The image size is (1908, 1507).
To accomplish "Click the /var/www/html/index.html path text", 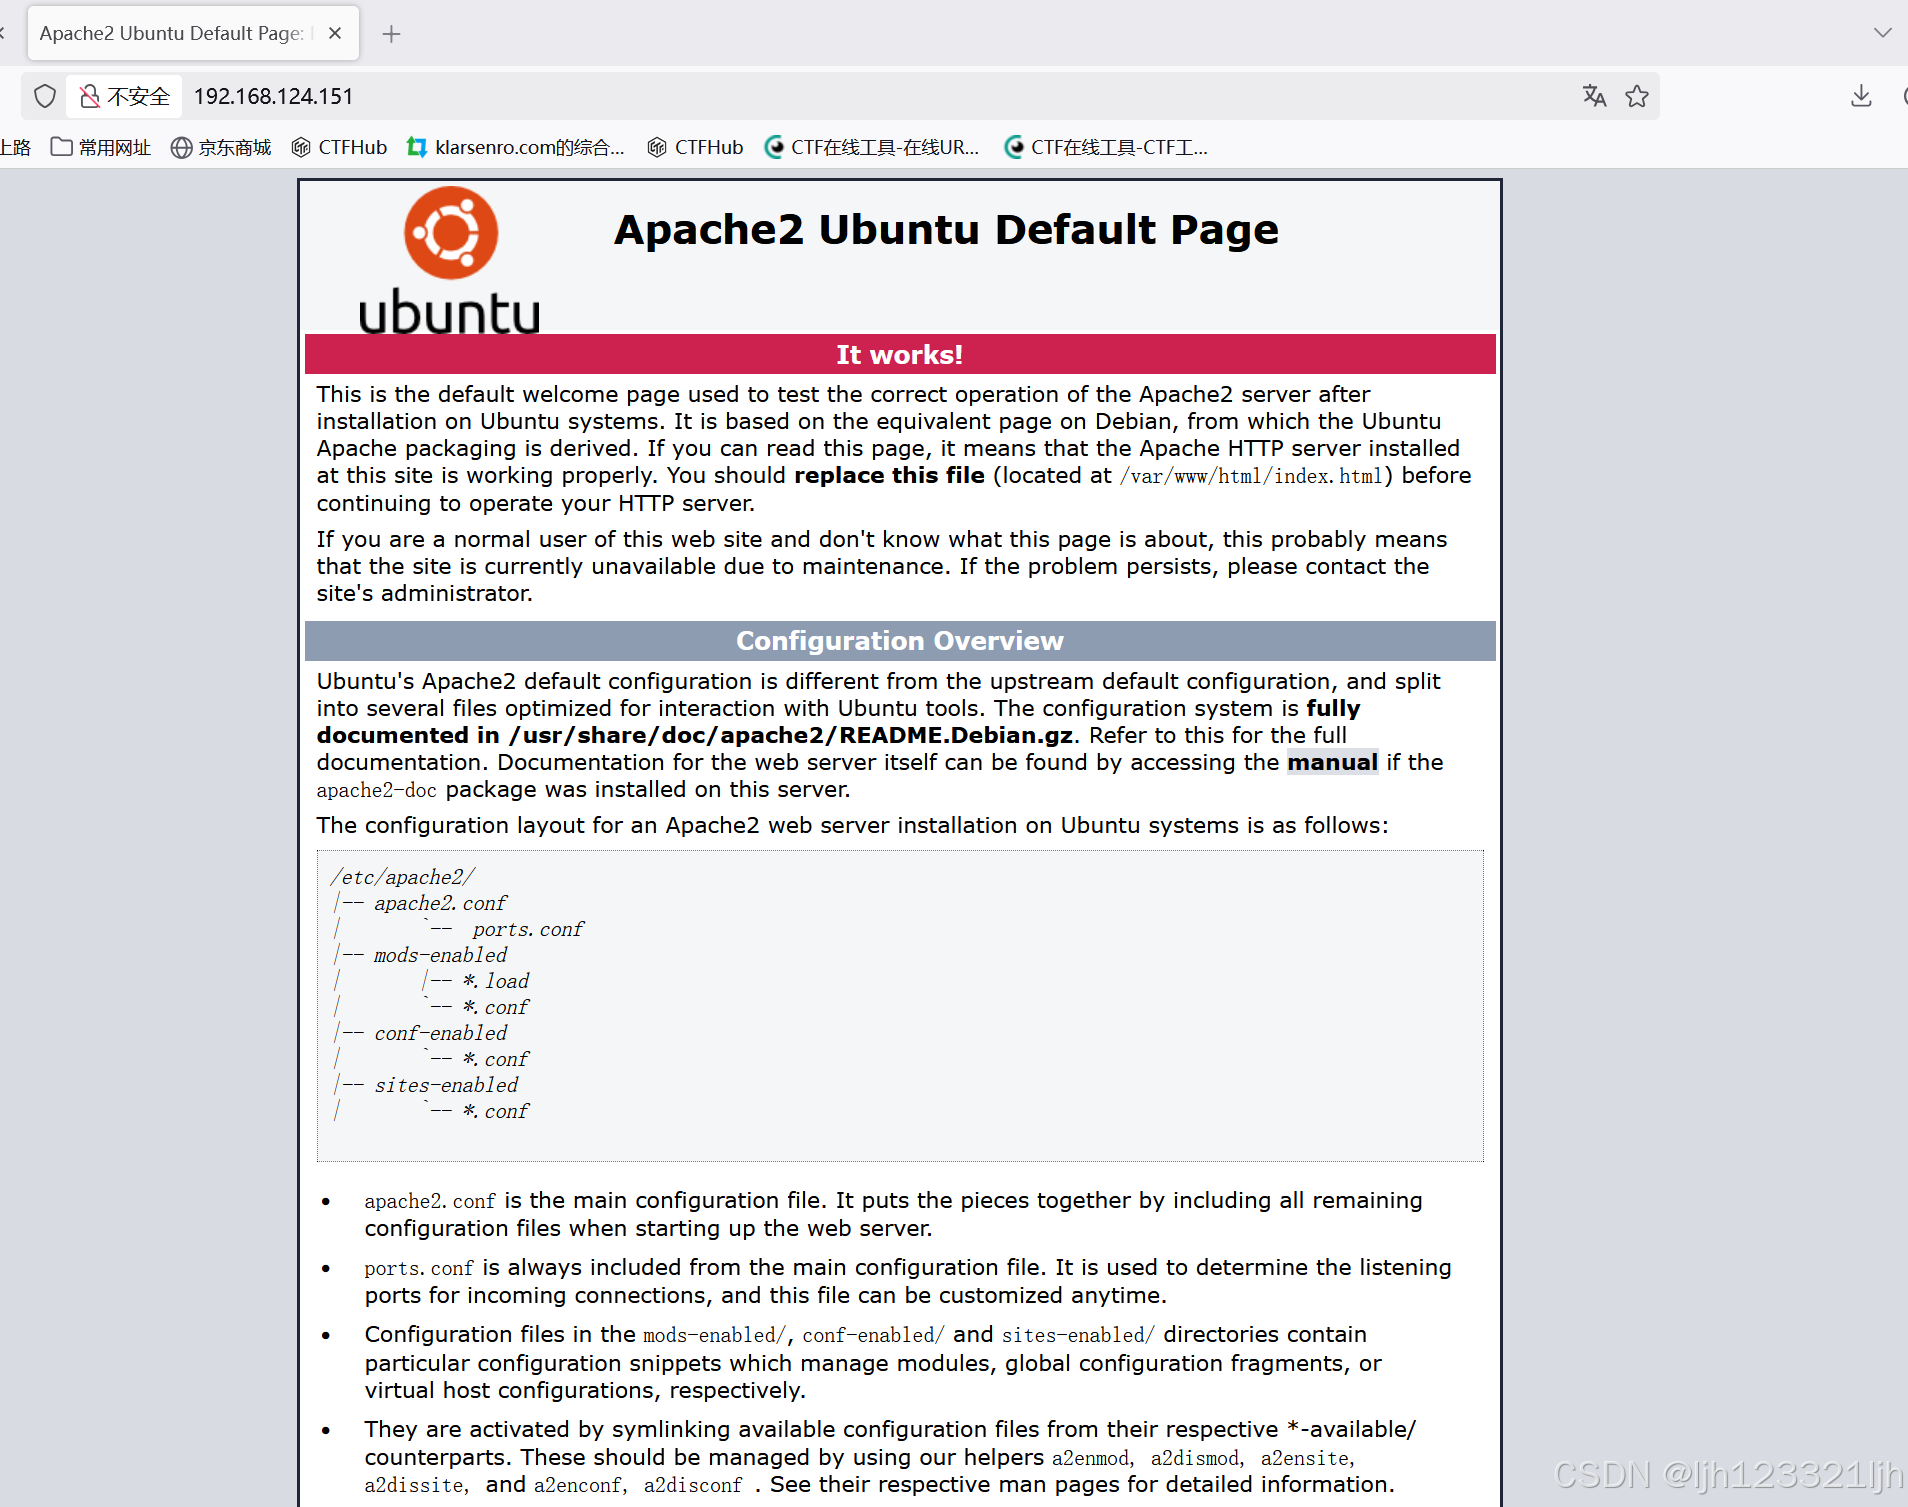I will (1251, 476).
